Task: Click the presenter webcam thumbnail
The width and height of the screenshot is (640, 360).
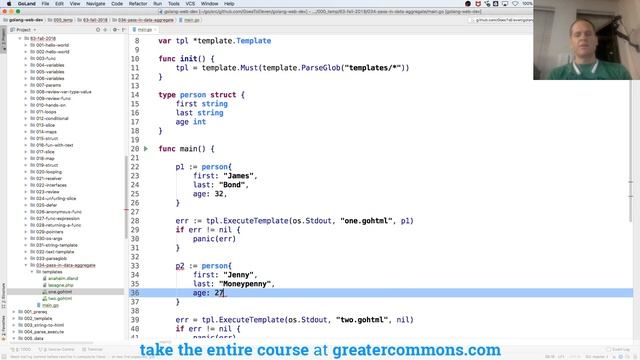Action: click(x=586, y=40)
